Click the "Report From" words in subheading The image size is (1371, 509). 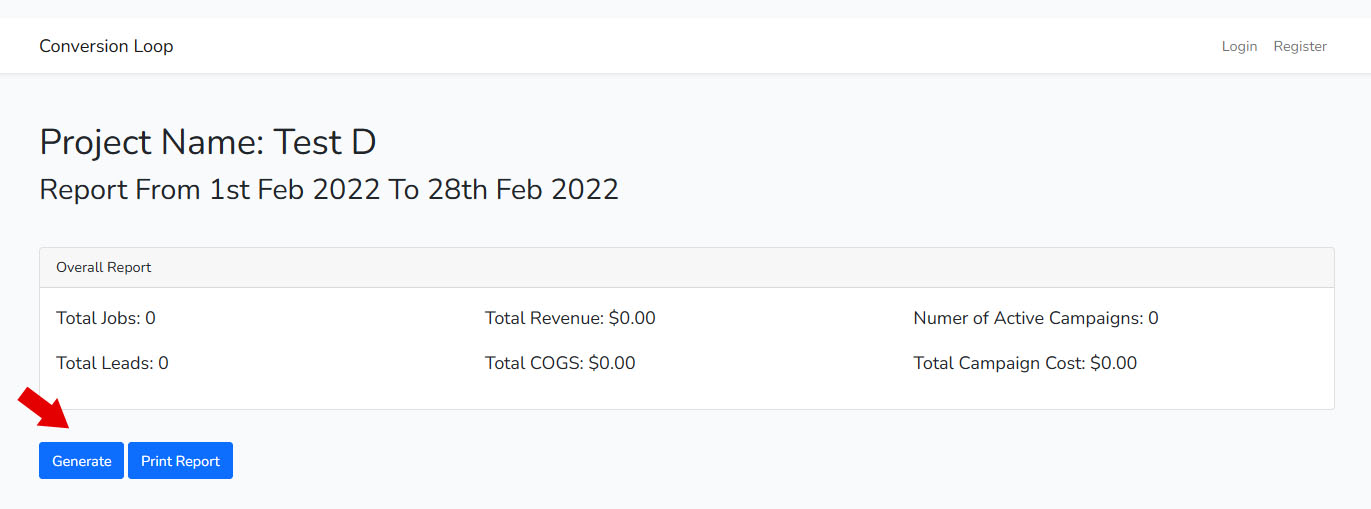pyautogui.click(x=120, y=189)
